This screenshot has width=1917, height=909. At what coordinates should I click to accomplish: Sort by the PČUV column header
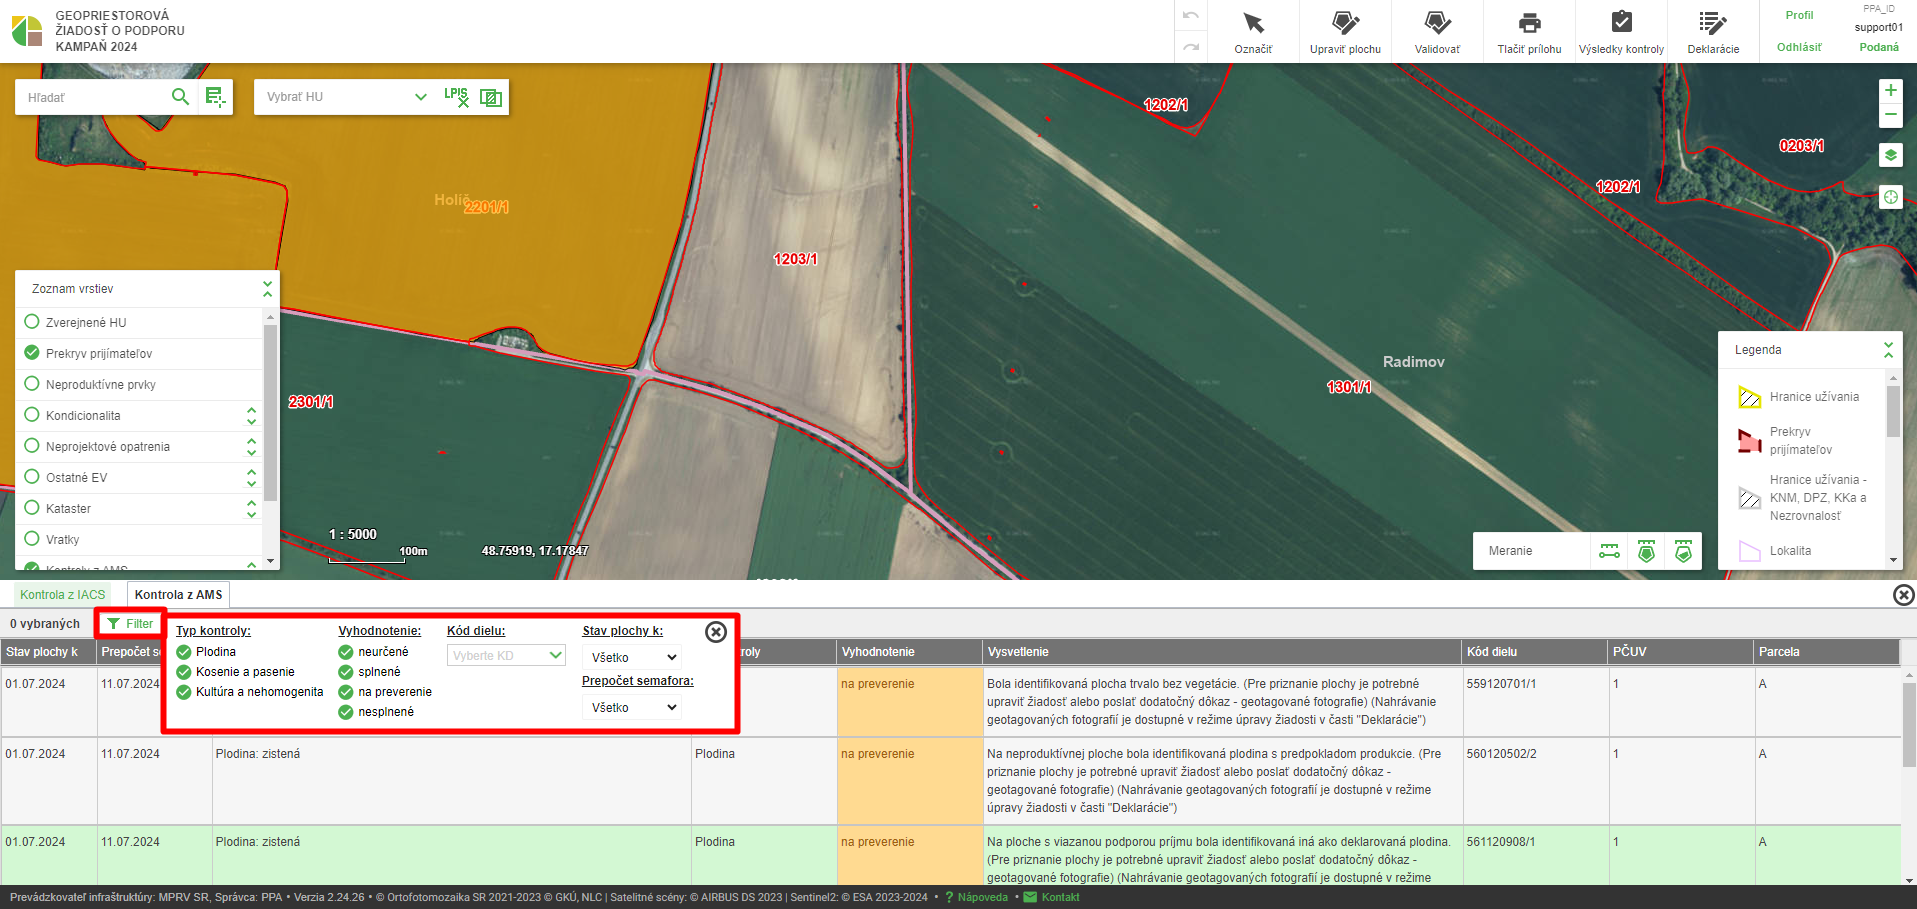pos(1681,652)
